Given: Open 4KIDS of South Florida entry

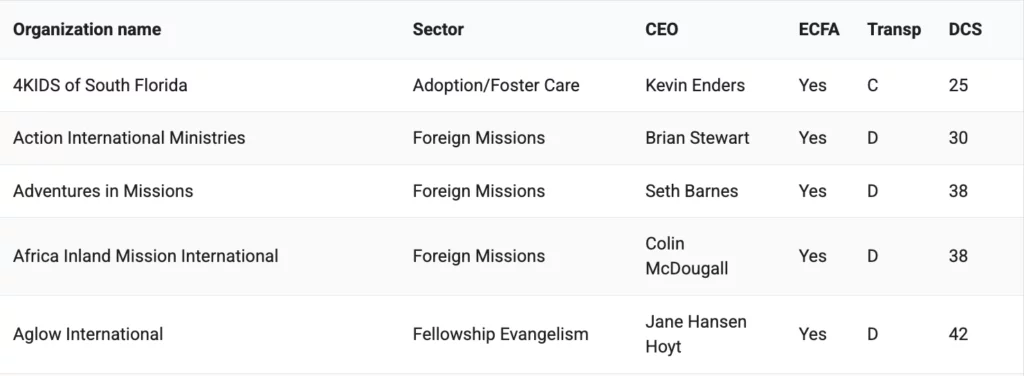Looking at the screenshot, I should [x=100, y=86].
